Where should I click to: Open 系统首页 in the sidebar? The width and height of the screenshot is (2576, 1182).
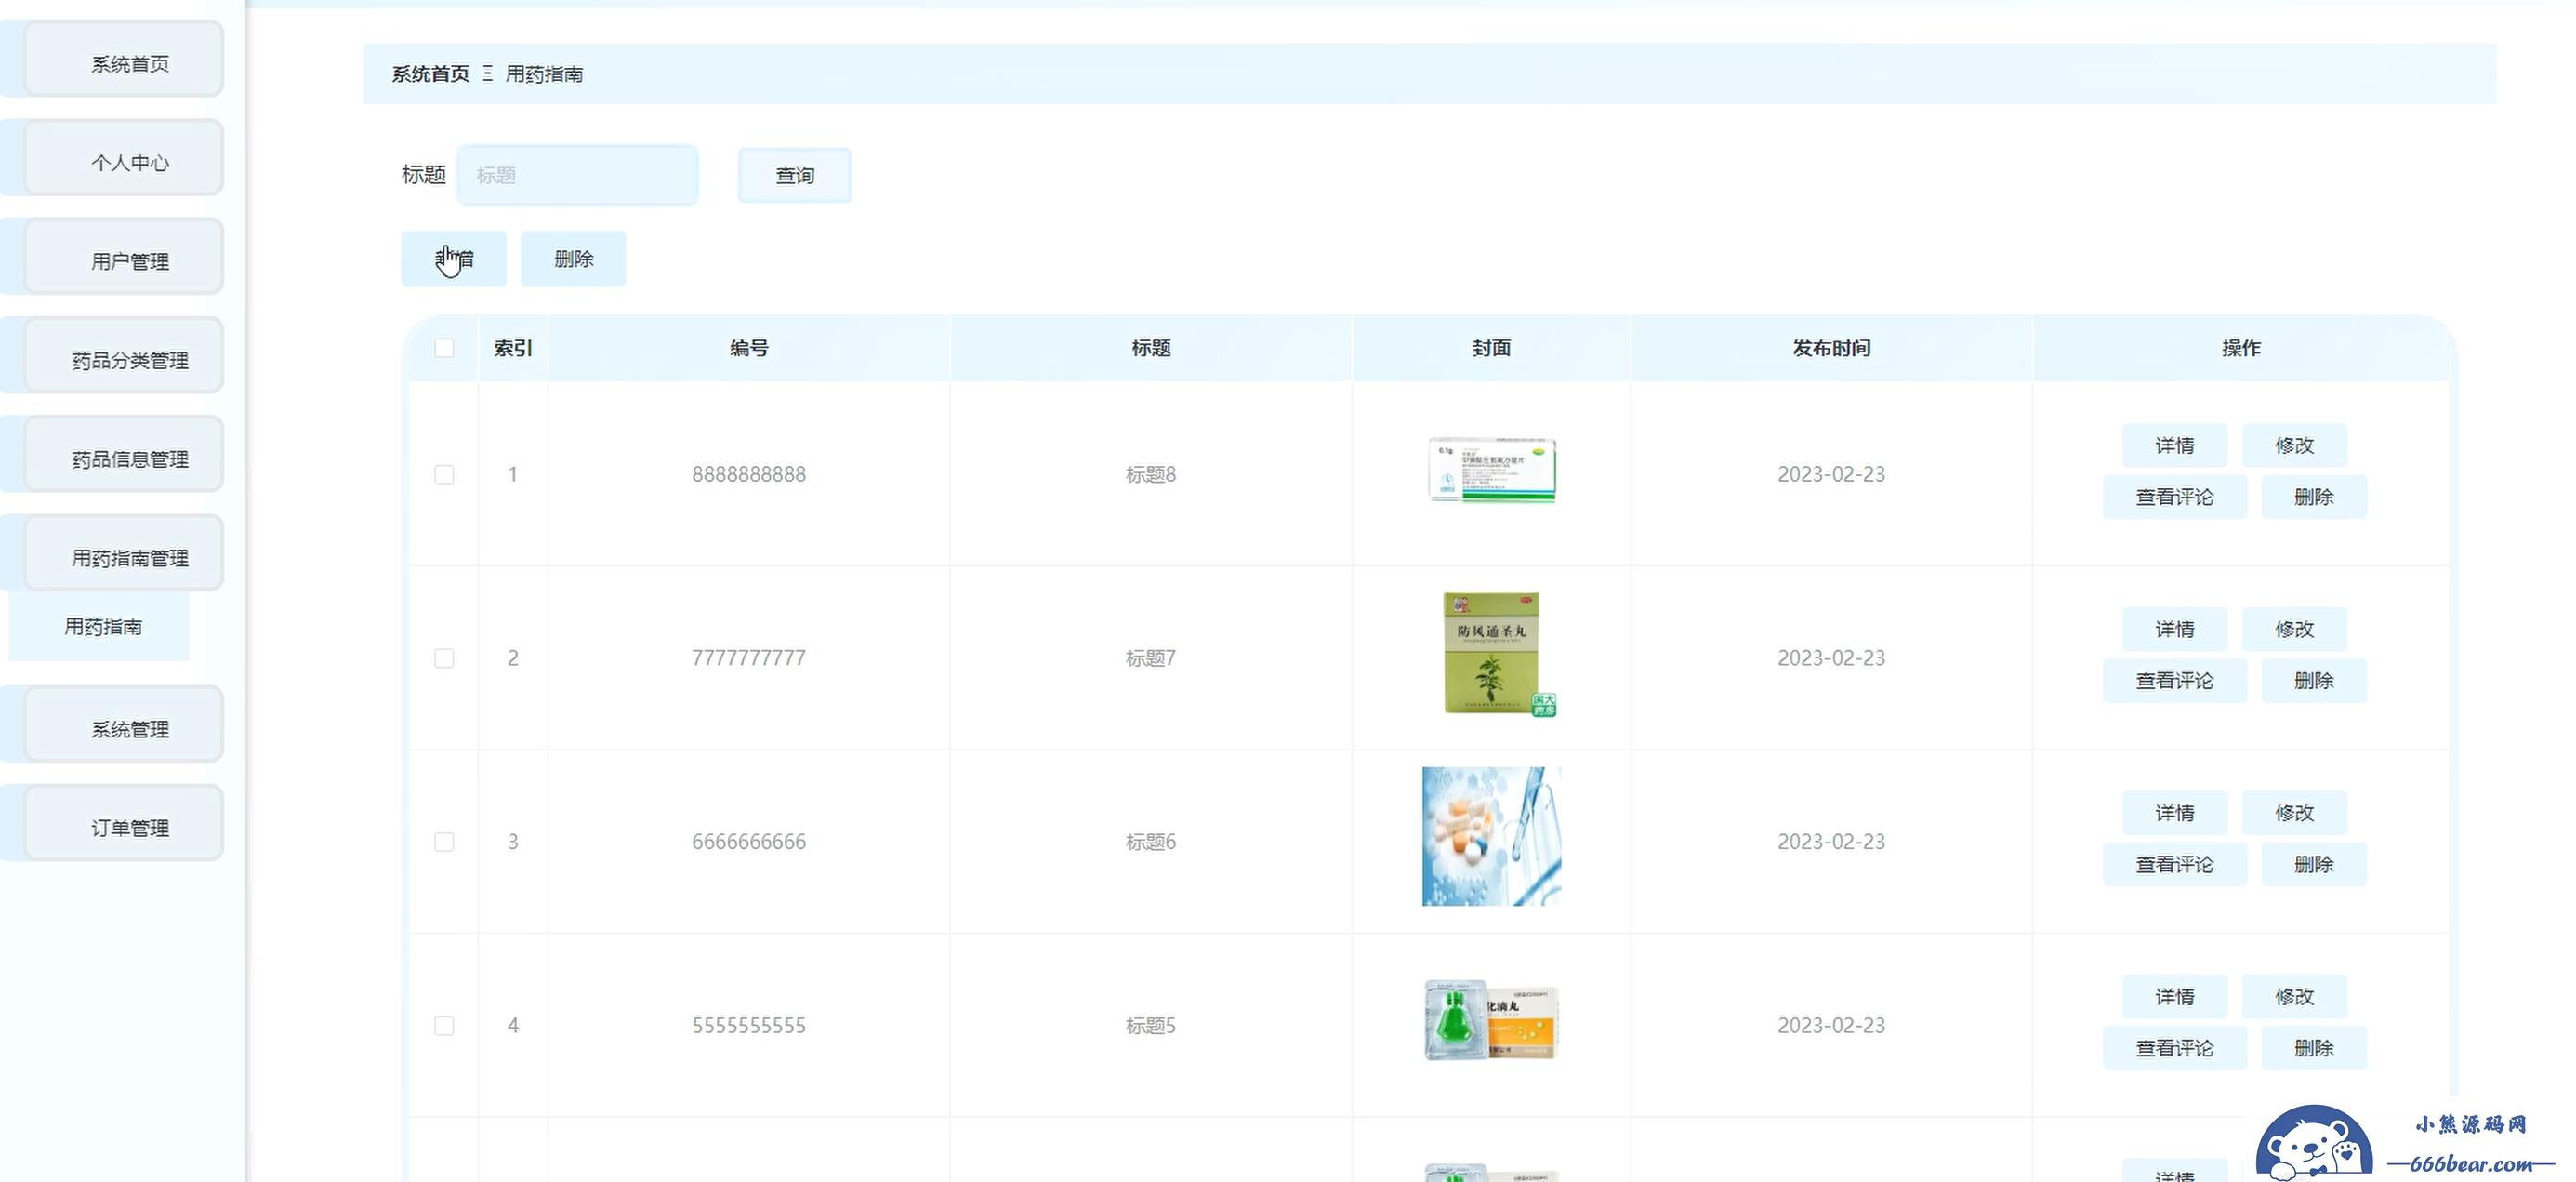(x=124, y=60)
